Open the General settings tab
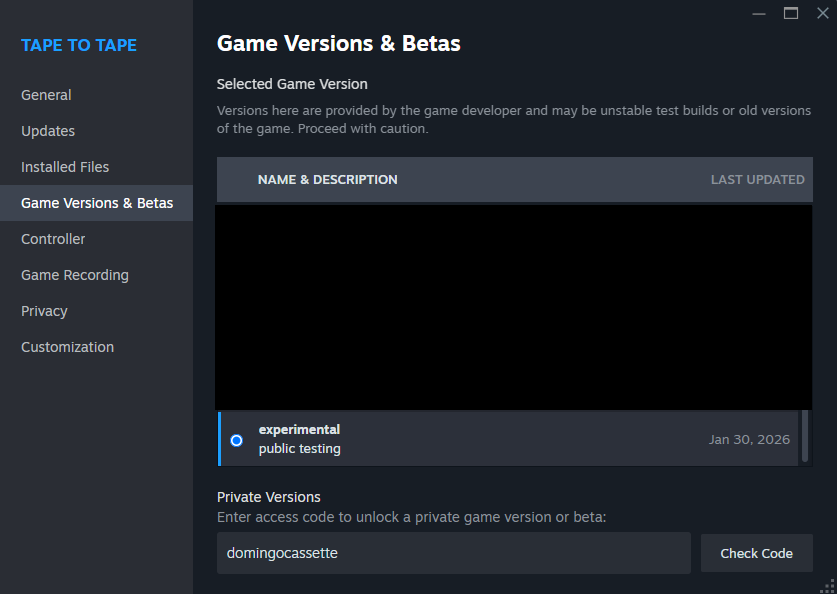The width and height of the screenshot is (837, 594). (46, 95)
